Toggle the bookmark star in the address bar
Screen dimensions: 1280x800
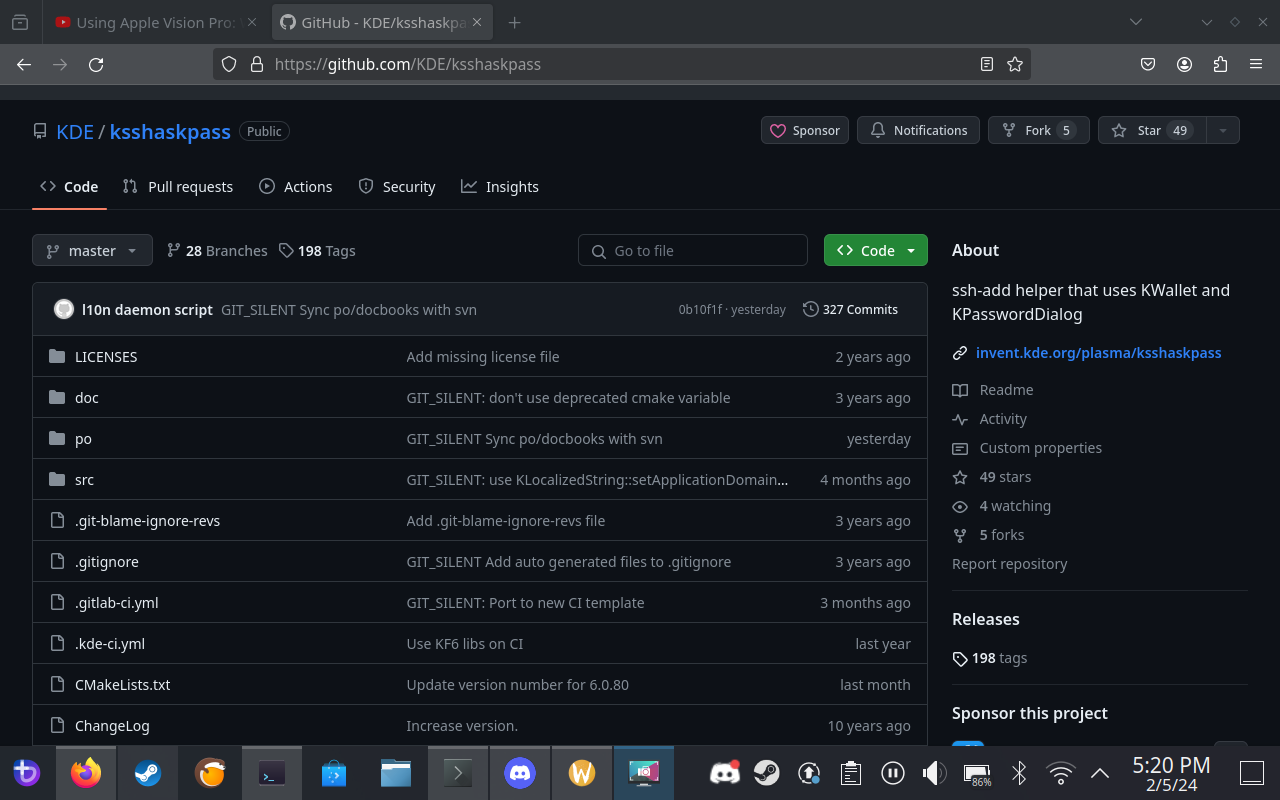(1015, 64)
